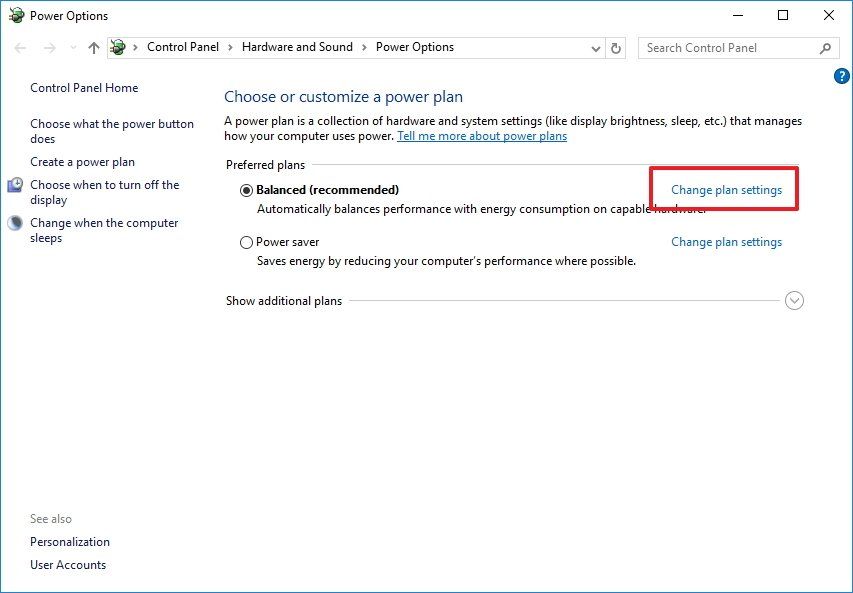The image size is (853, 593).
Task: Open Choose what the power button does
Action: [110, 130]
